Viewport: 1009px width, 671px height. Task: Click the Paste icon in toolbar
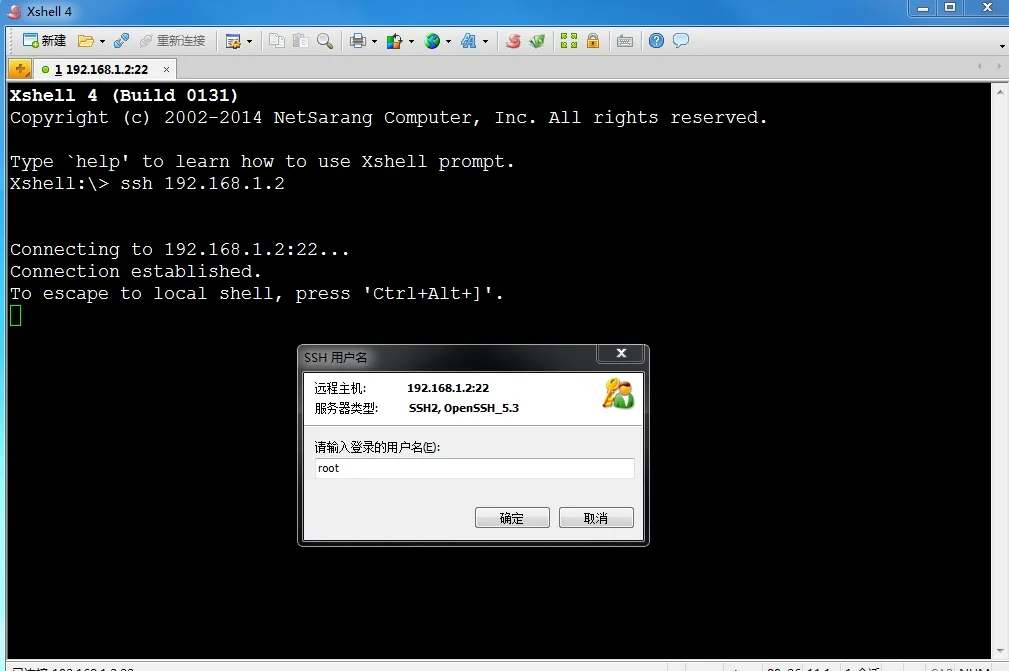(301, 41)
